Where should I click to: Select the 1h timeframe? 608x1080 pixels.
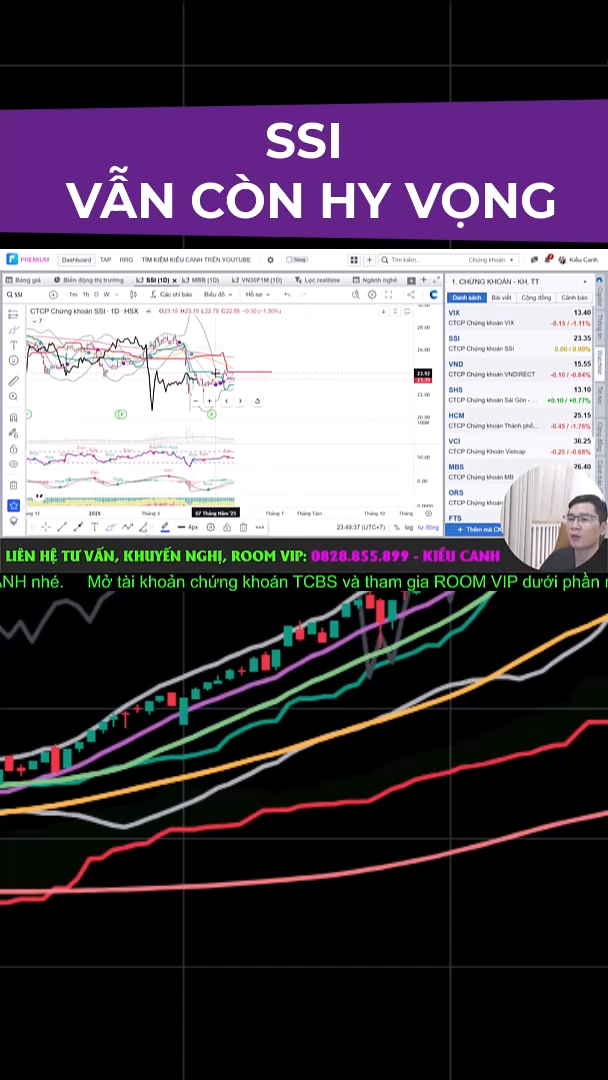coord(86,295)
